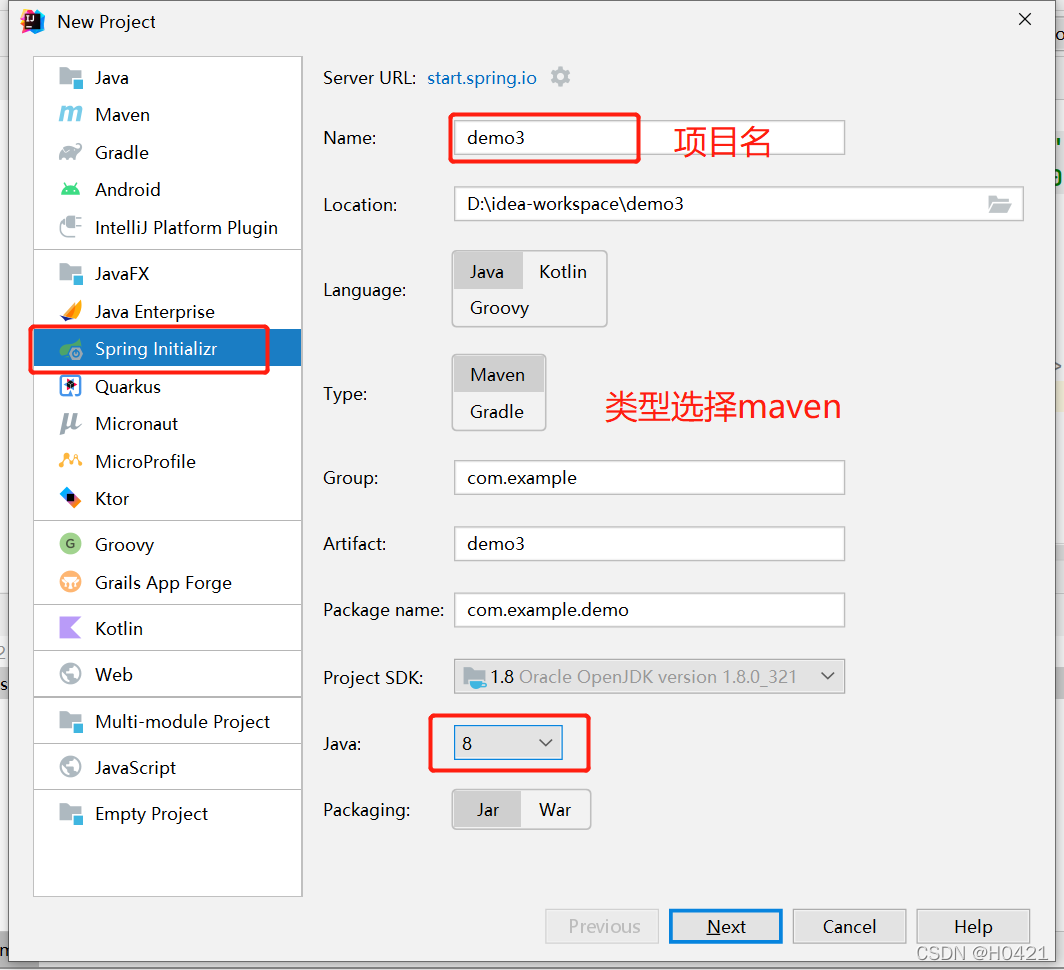Click the Next button
1064x970 pixels.
(x=725, y=927)
